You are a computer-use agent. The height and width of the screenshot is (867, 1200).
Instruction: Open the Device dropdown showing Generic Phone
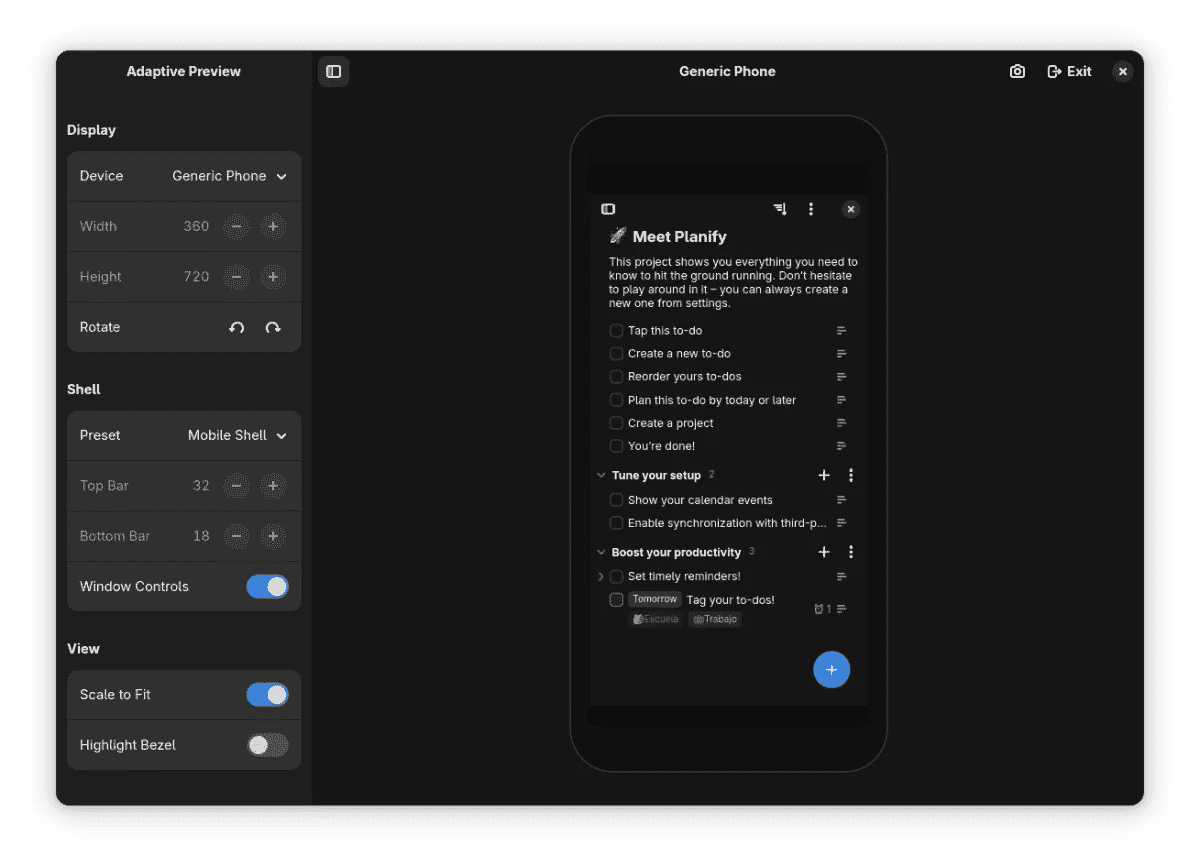point(229,176)
